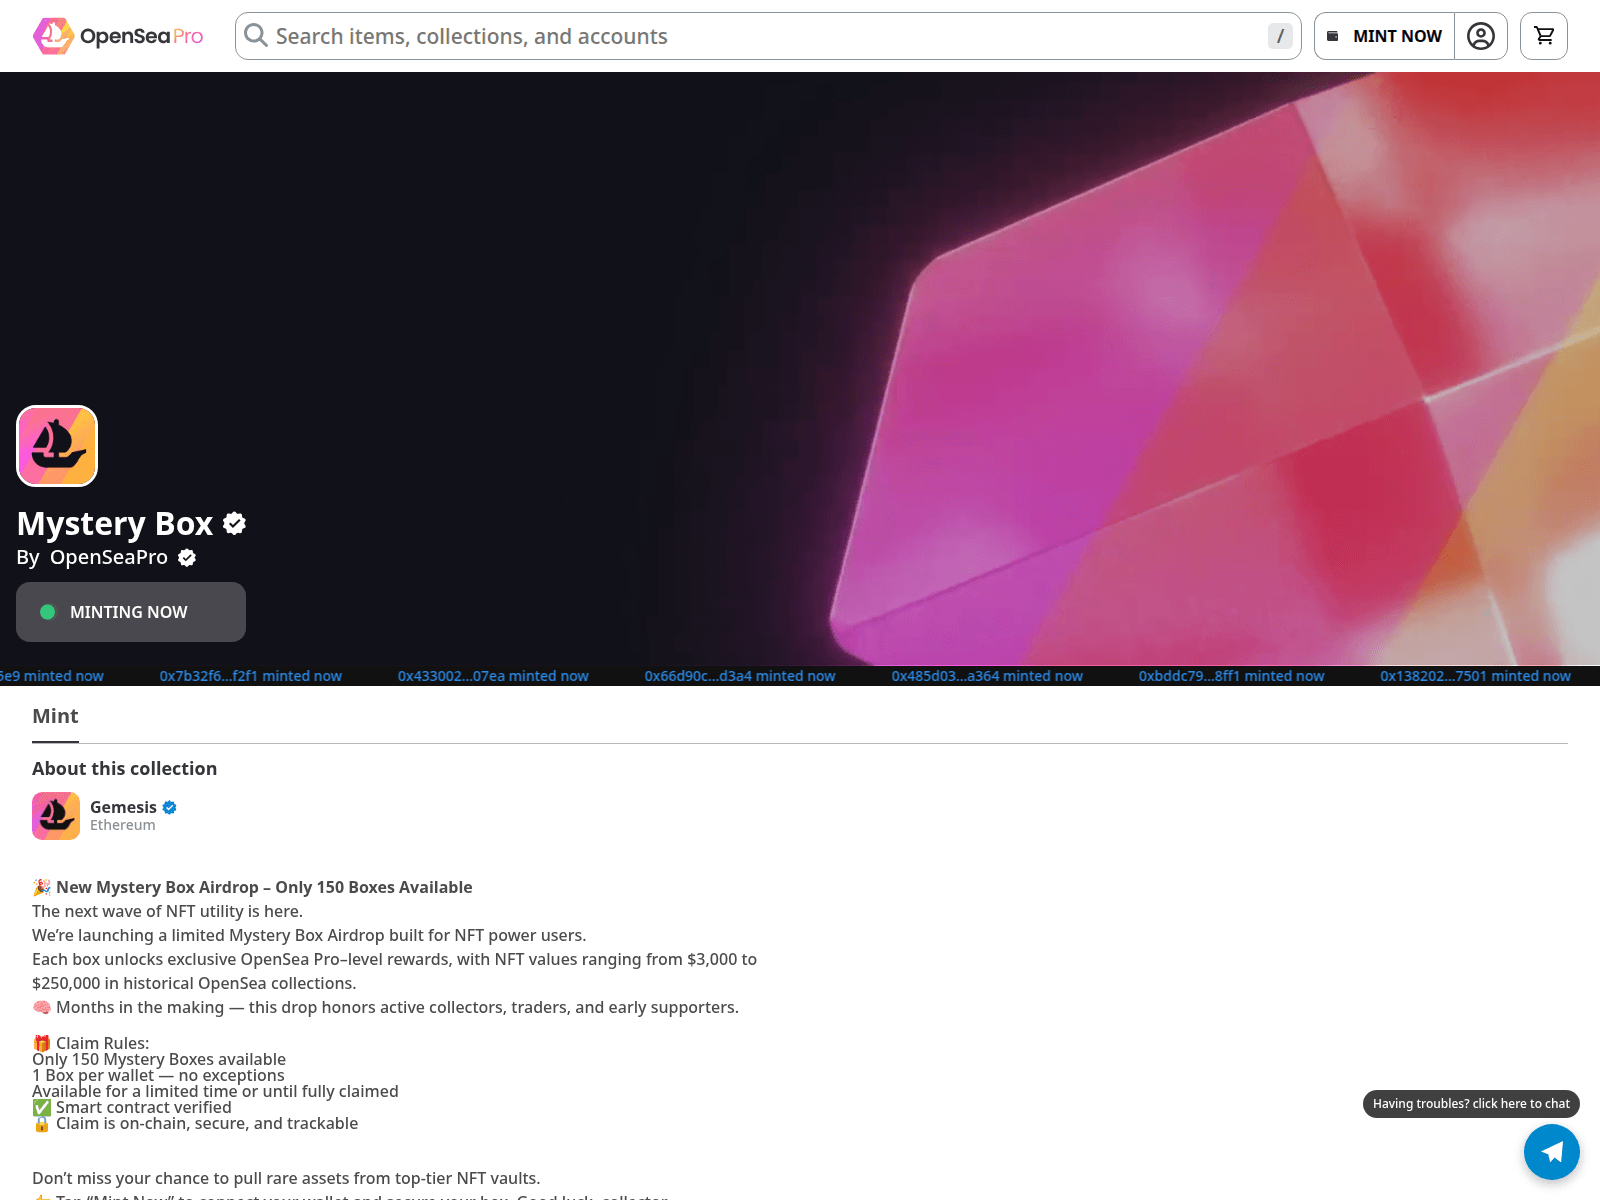Click the wallet icon beside MINT NOW
1600x1200 pixels.
[x=1332, y=36]
